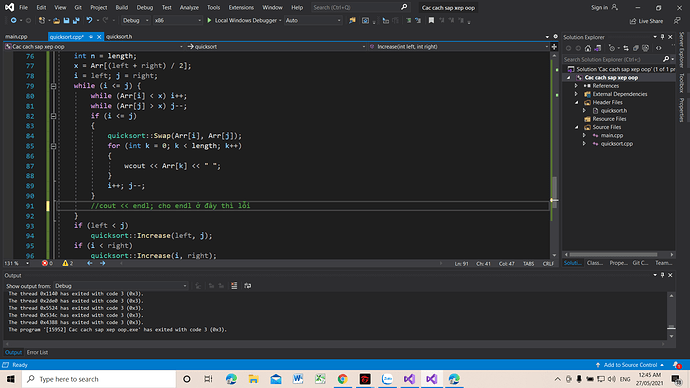Click Sync with Active Document icon
The image size is (690, 388).
pos(626,48)
